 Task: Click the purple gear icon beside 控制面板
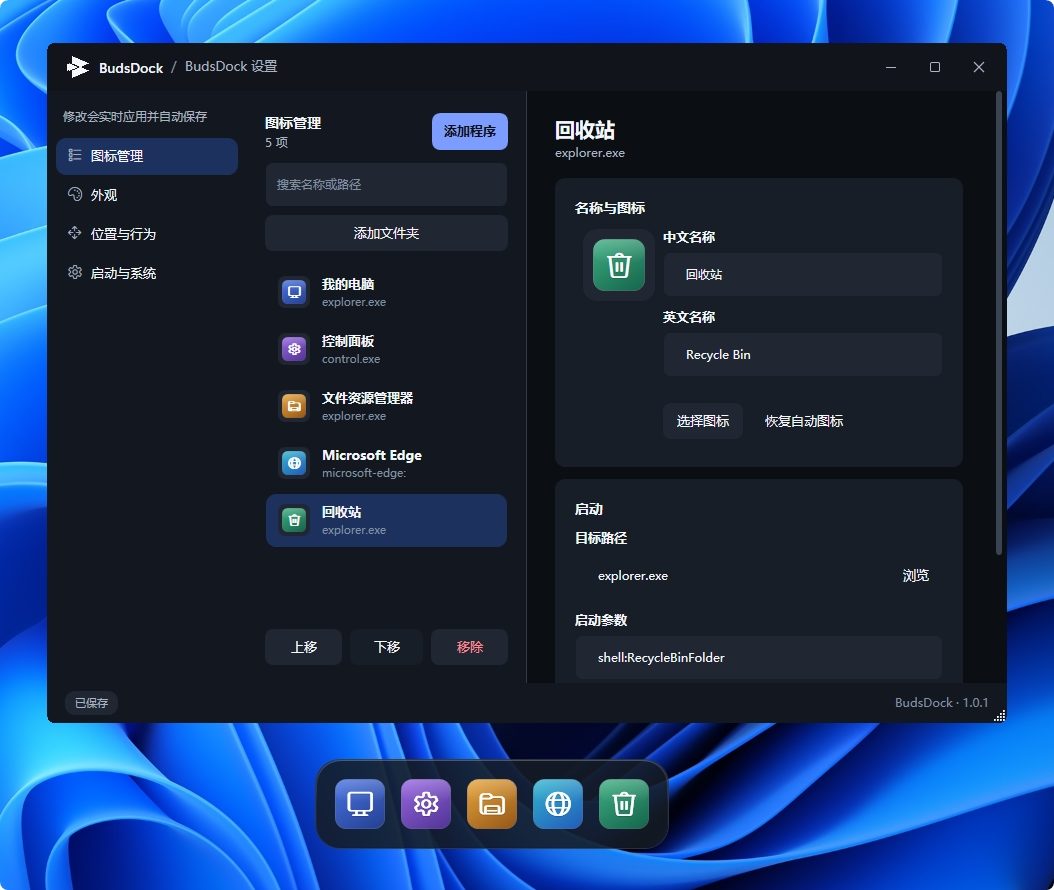(294, 349)
